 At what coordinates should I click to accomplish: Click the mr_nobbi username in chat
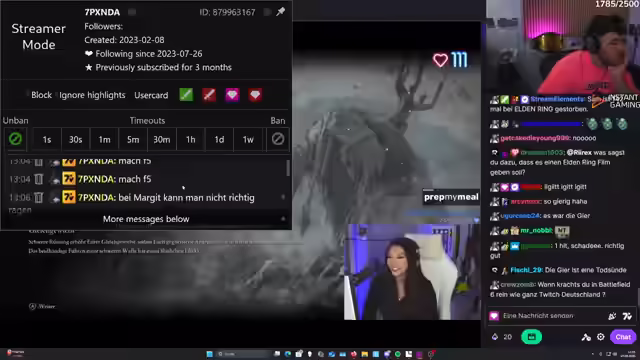coord(536,231)
